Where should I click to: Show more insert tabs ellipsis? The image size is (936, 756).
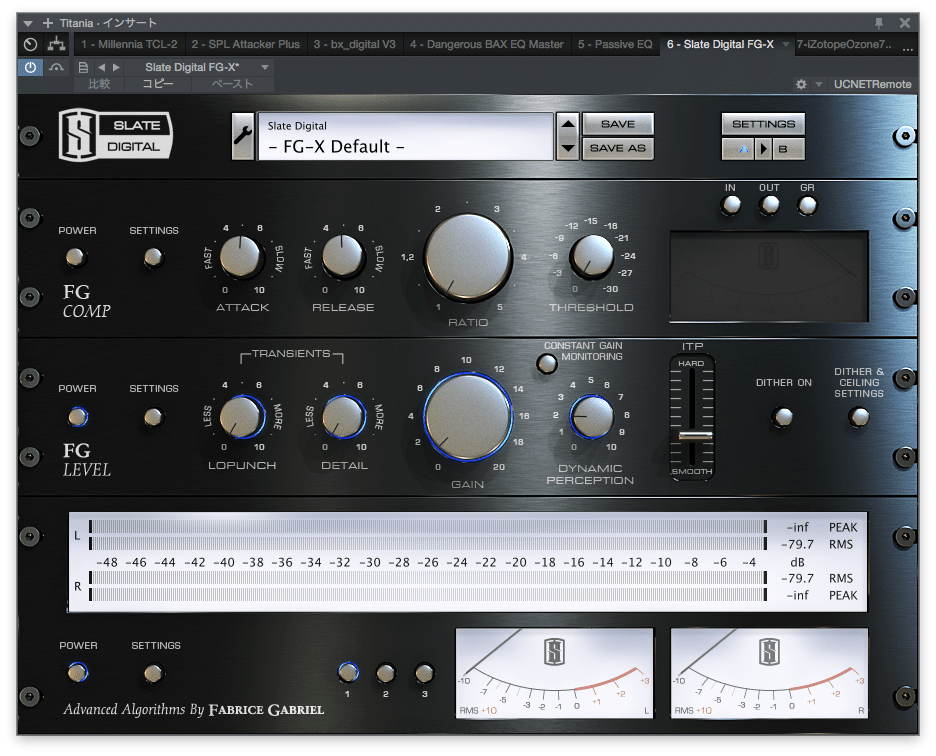pos(907,48)
